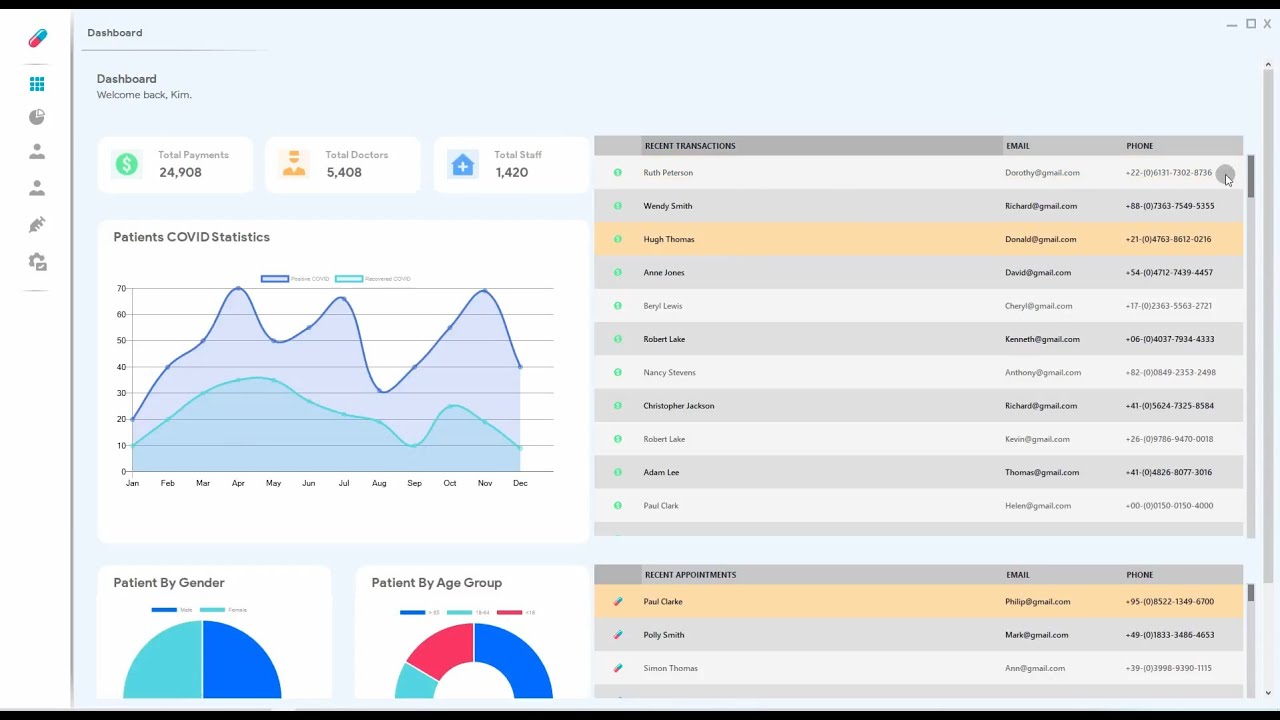The height and width of the screenshot is (720, 1280).
Task: Click the blue hospital icon on Total Staff
Action: tap(462, 164)
